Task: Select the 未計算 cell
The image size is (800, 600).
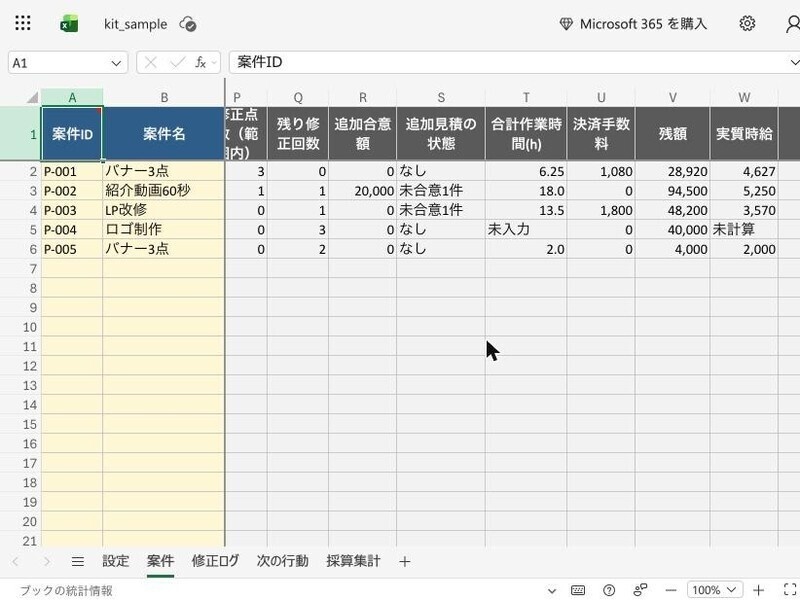Action: coord(744,230)
